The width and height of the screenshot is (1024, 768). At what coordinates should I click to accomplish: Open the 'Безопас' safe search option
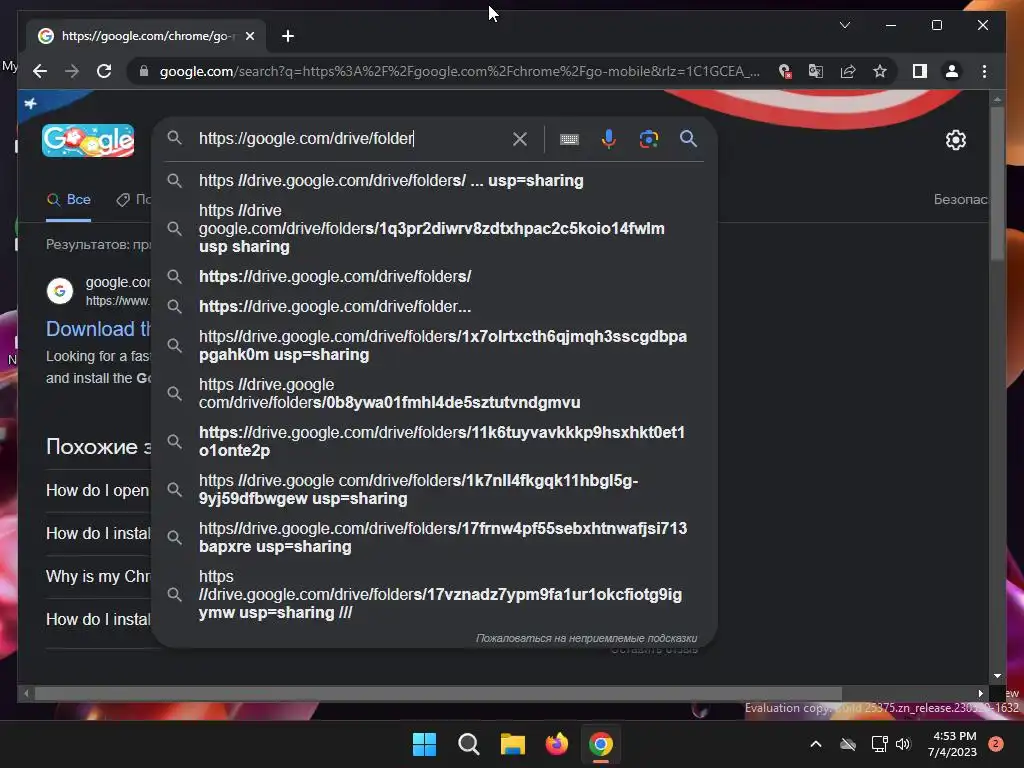click(x=960, y=199)
